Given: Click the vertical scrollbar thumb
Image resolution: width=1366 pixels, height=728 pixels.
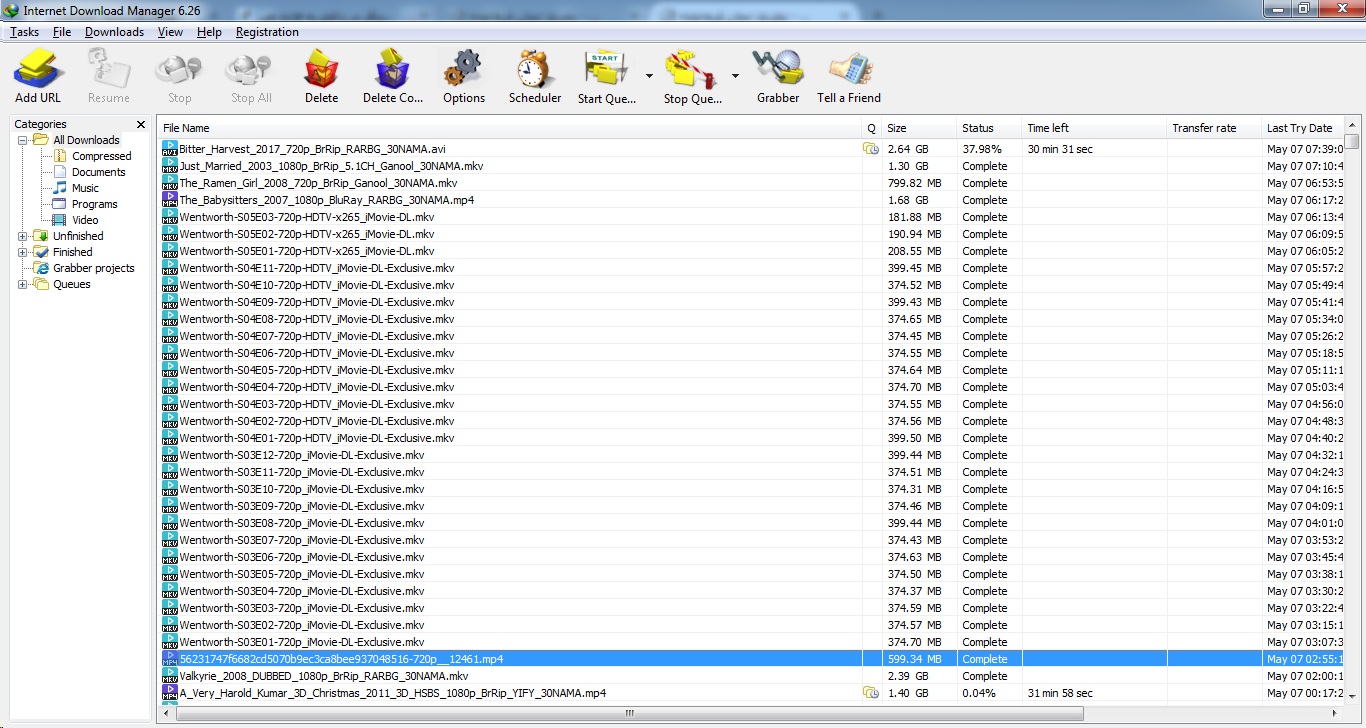Looking at the screenshot, I should coord(1352,141).
